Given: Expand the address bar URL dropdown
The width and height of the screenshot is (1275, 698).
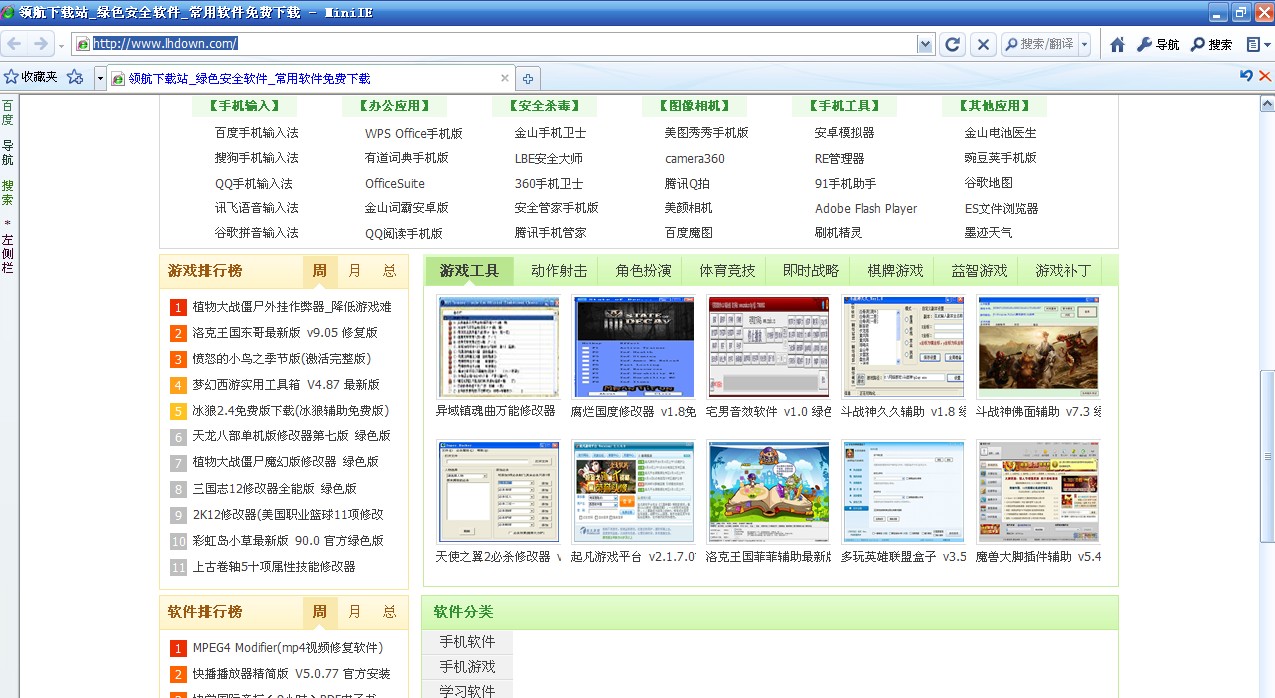Looking at the screenshot, I should pyautogui.click(x=925, y=44).
